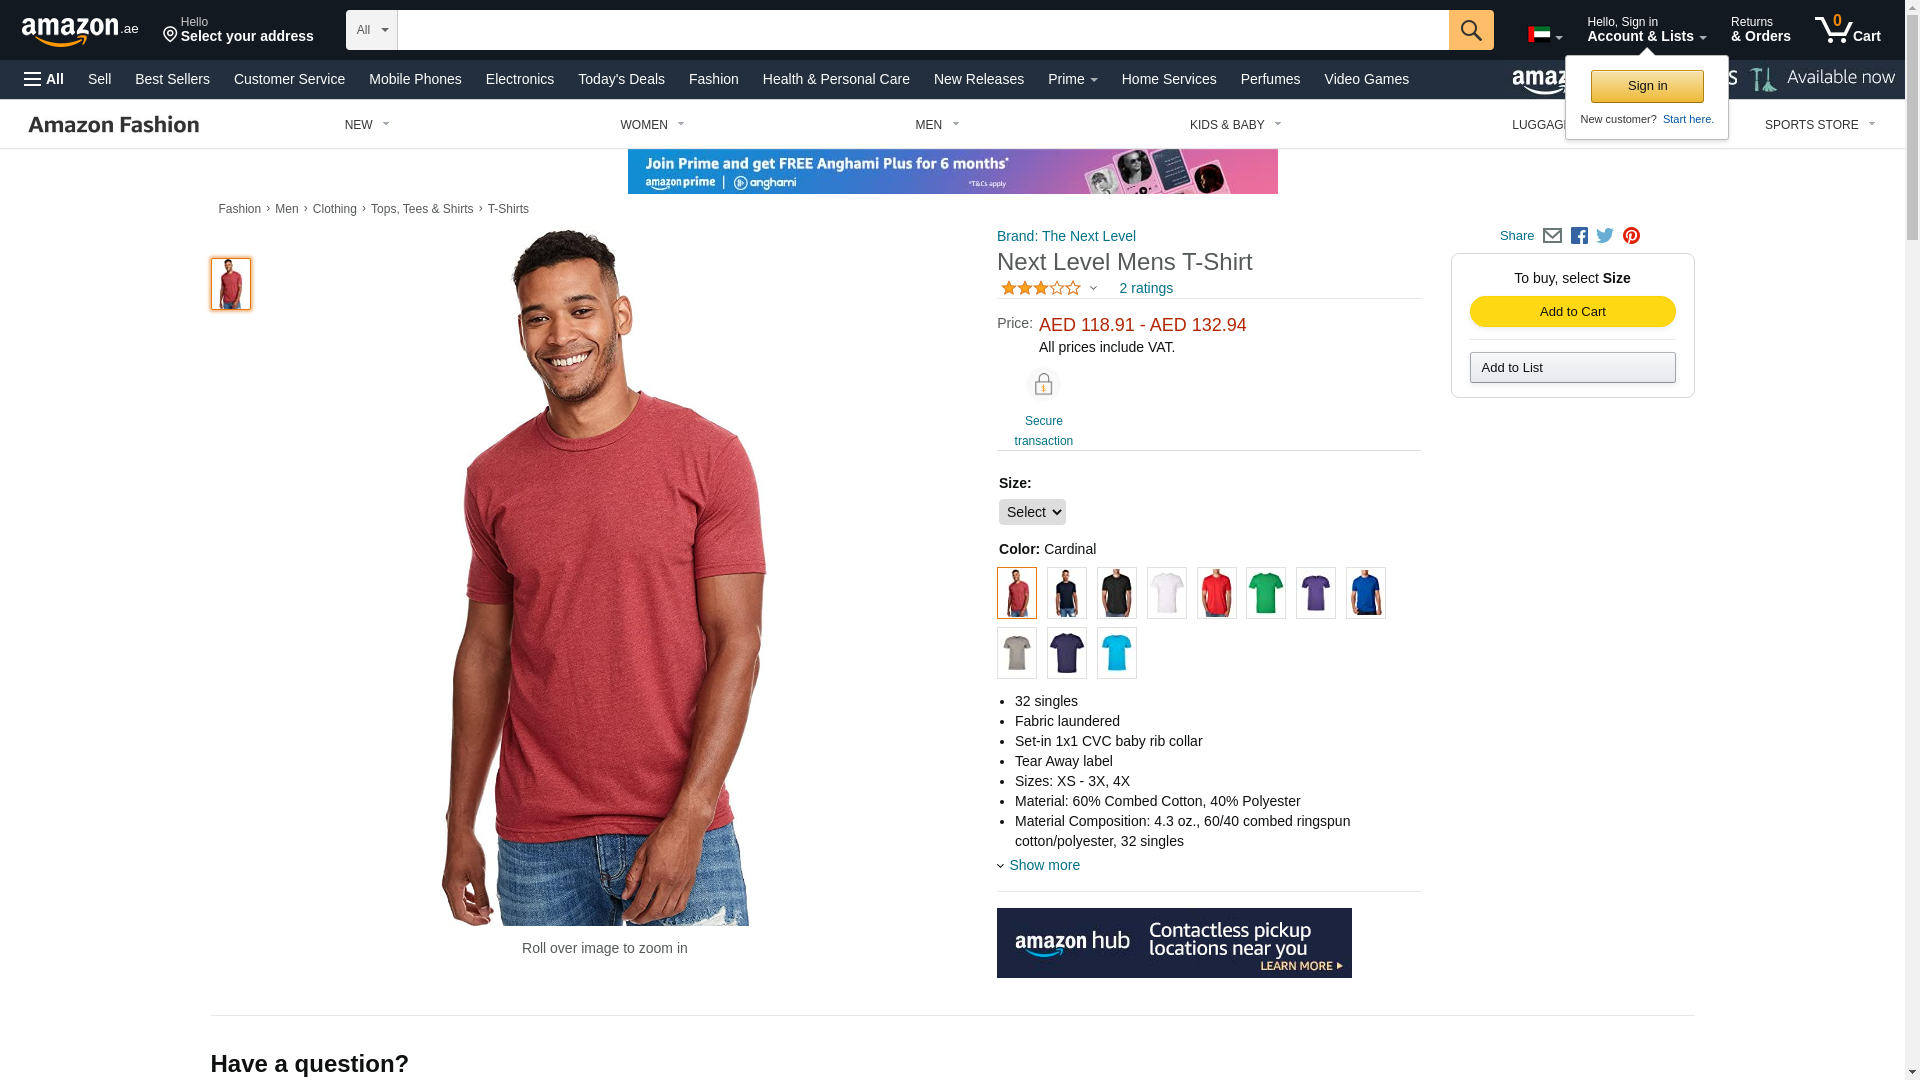Open the UAE flag language selector

(1545, 35)
